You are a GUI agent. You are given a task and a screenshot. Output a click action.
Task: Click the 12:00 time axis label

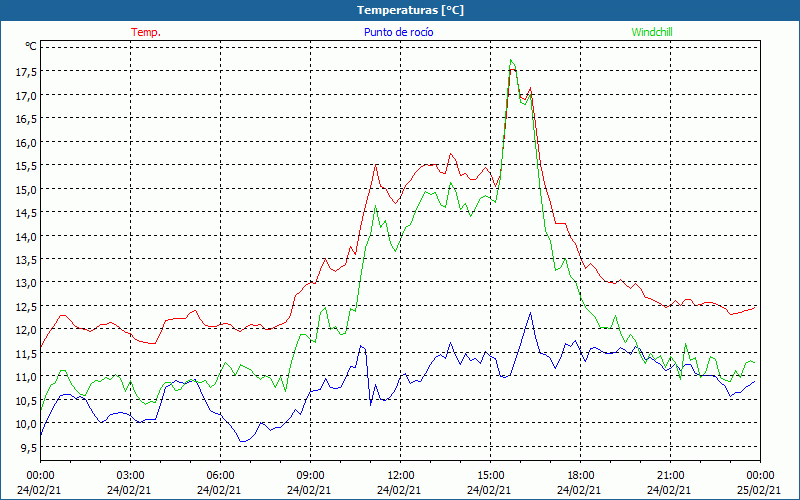tap(401, 476)
